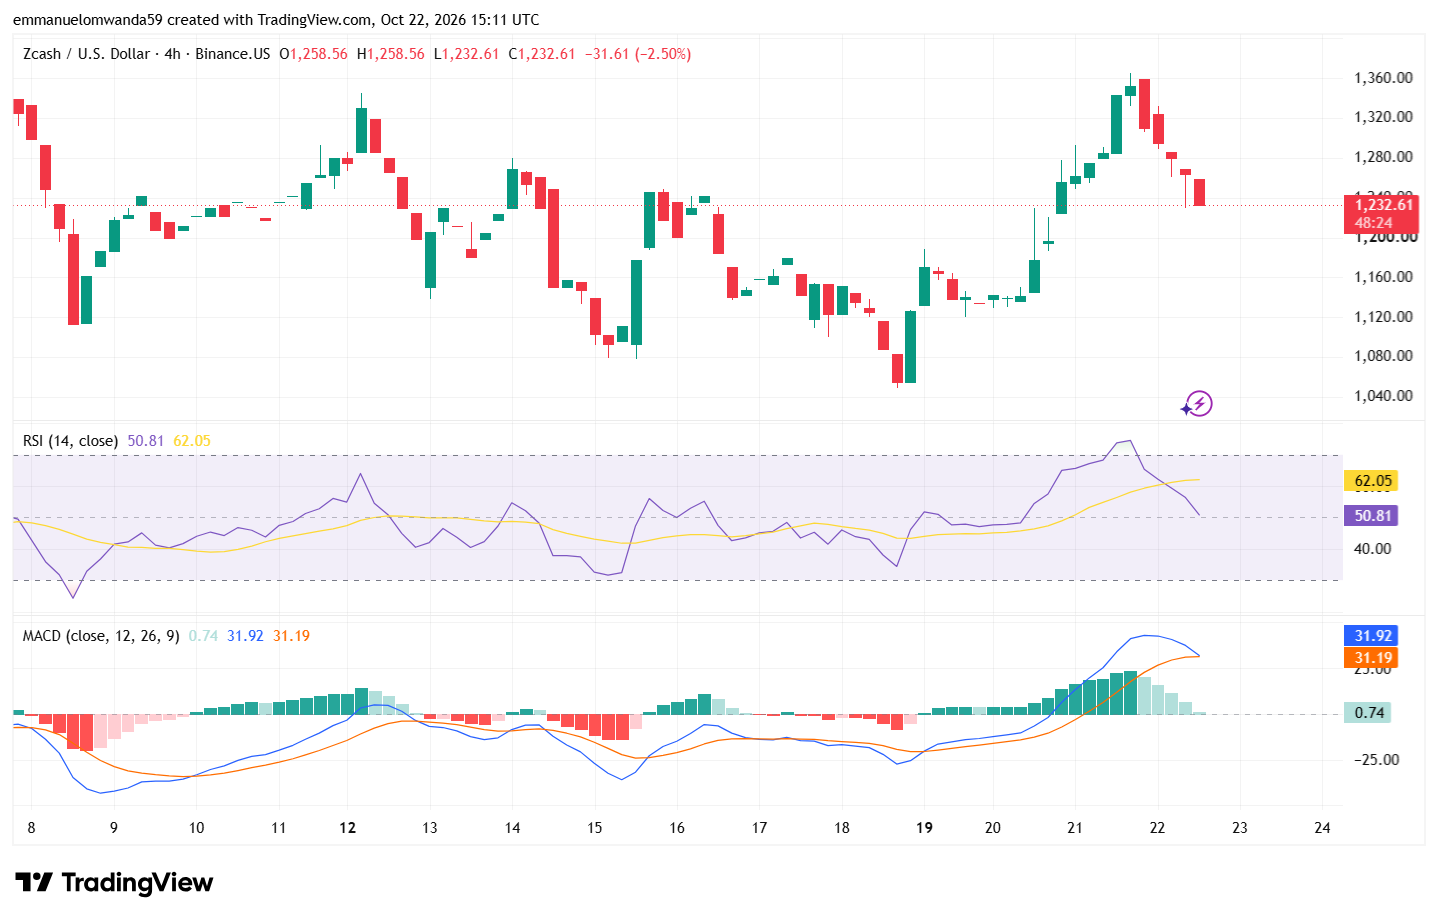
Task: Click the purple 50.81 RSI axis tag
Action: 1372,516
